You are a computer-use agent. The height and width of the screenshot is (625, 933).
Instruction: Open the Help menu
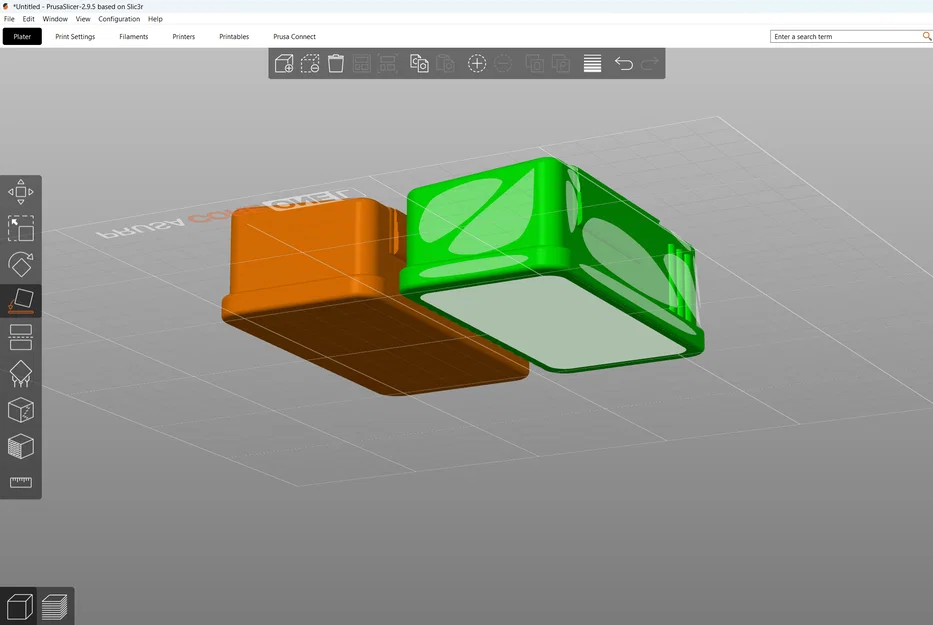[155, 19]
